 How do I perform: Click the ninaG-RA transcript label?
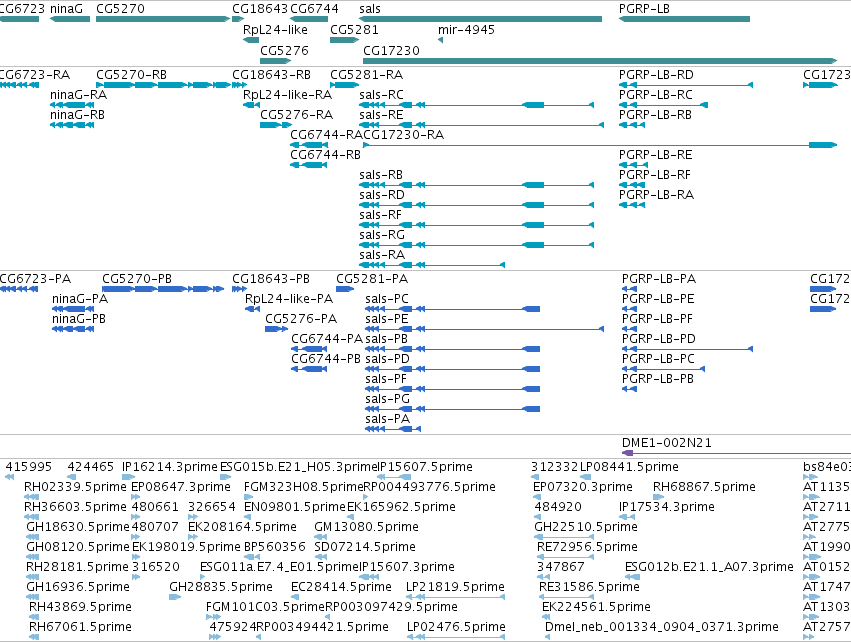[x=78, y=94]
